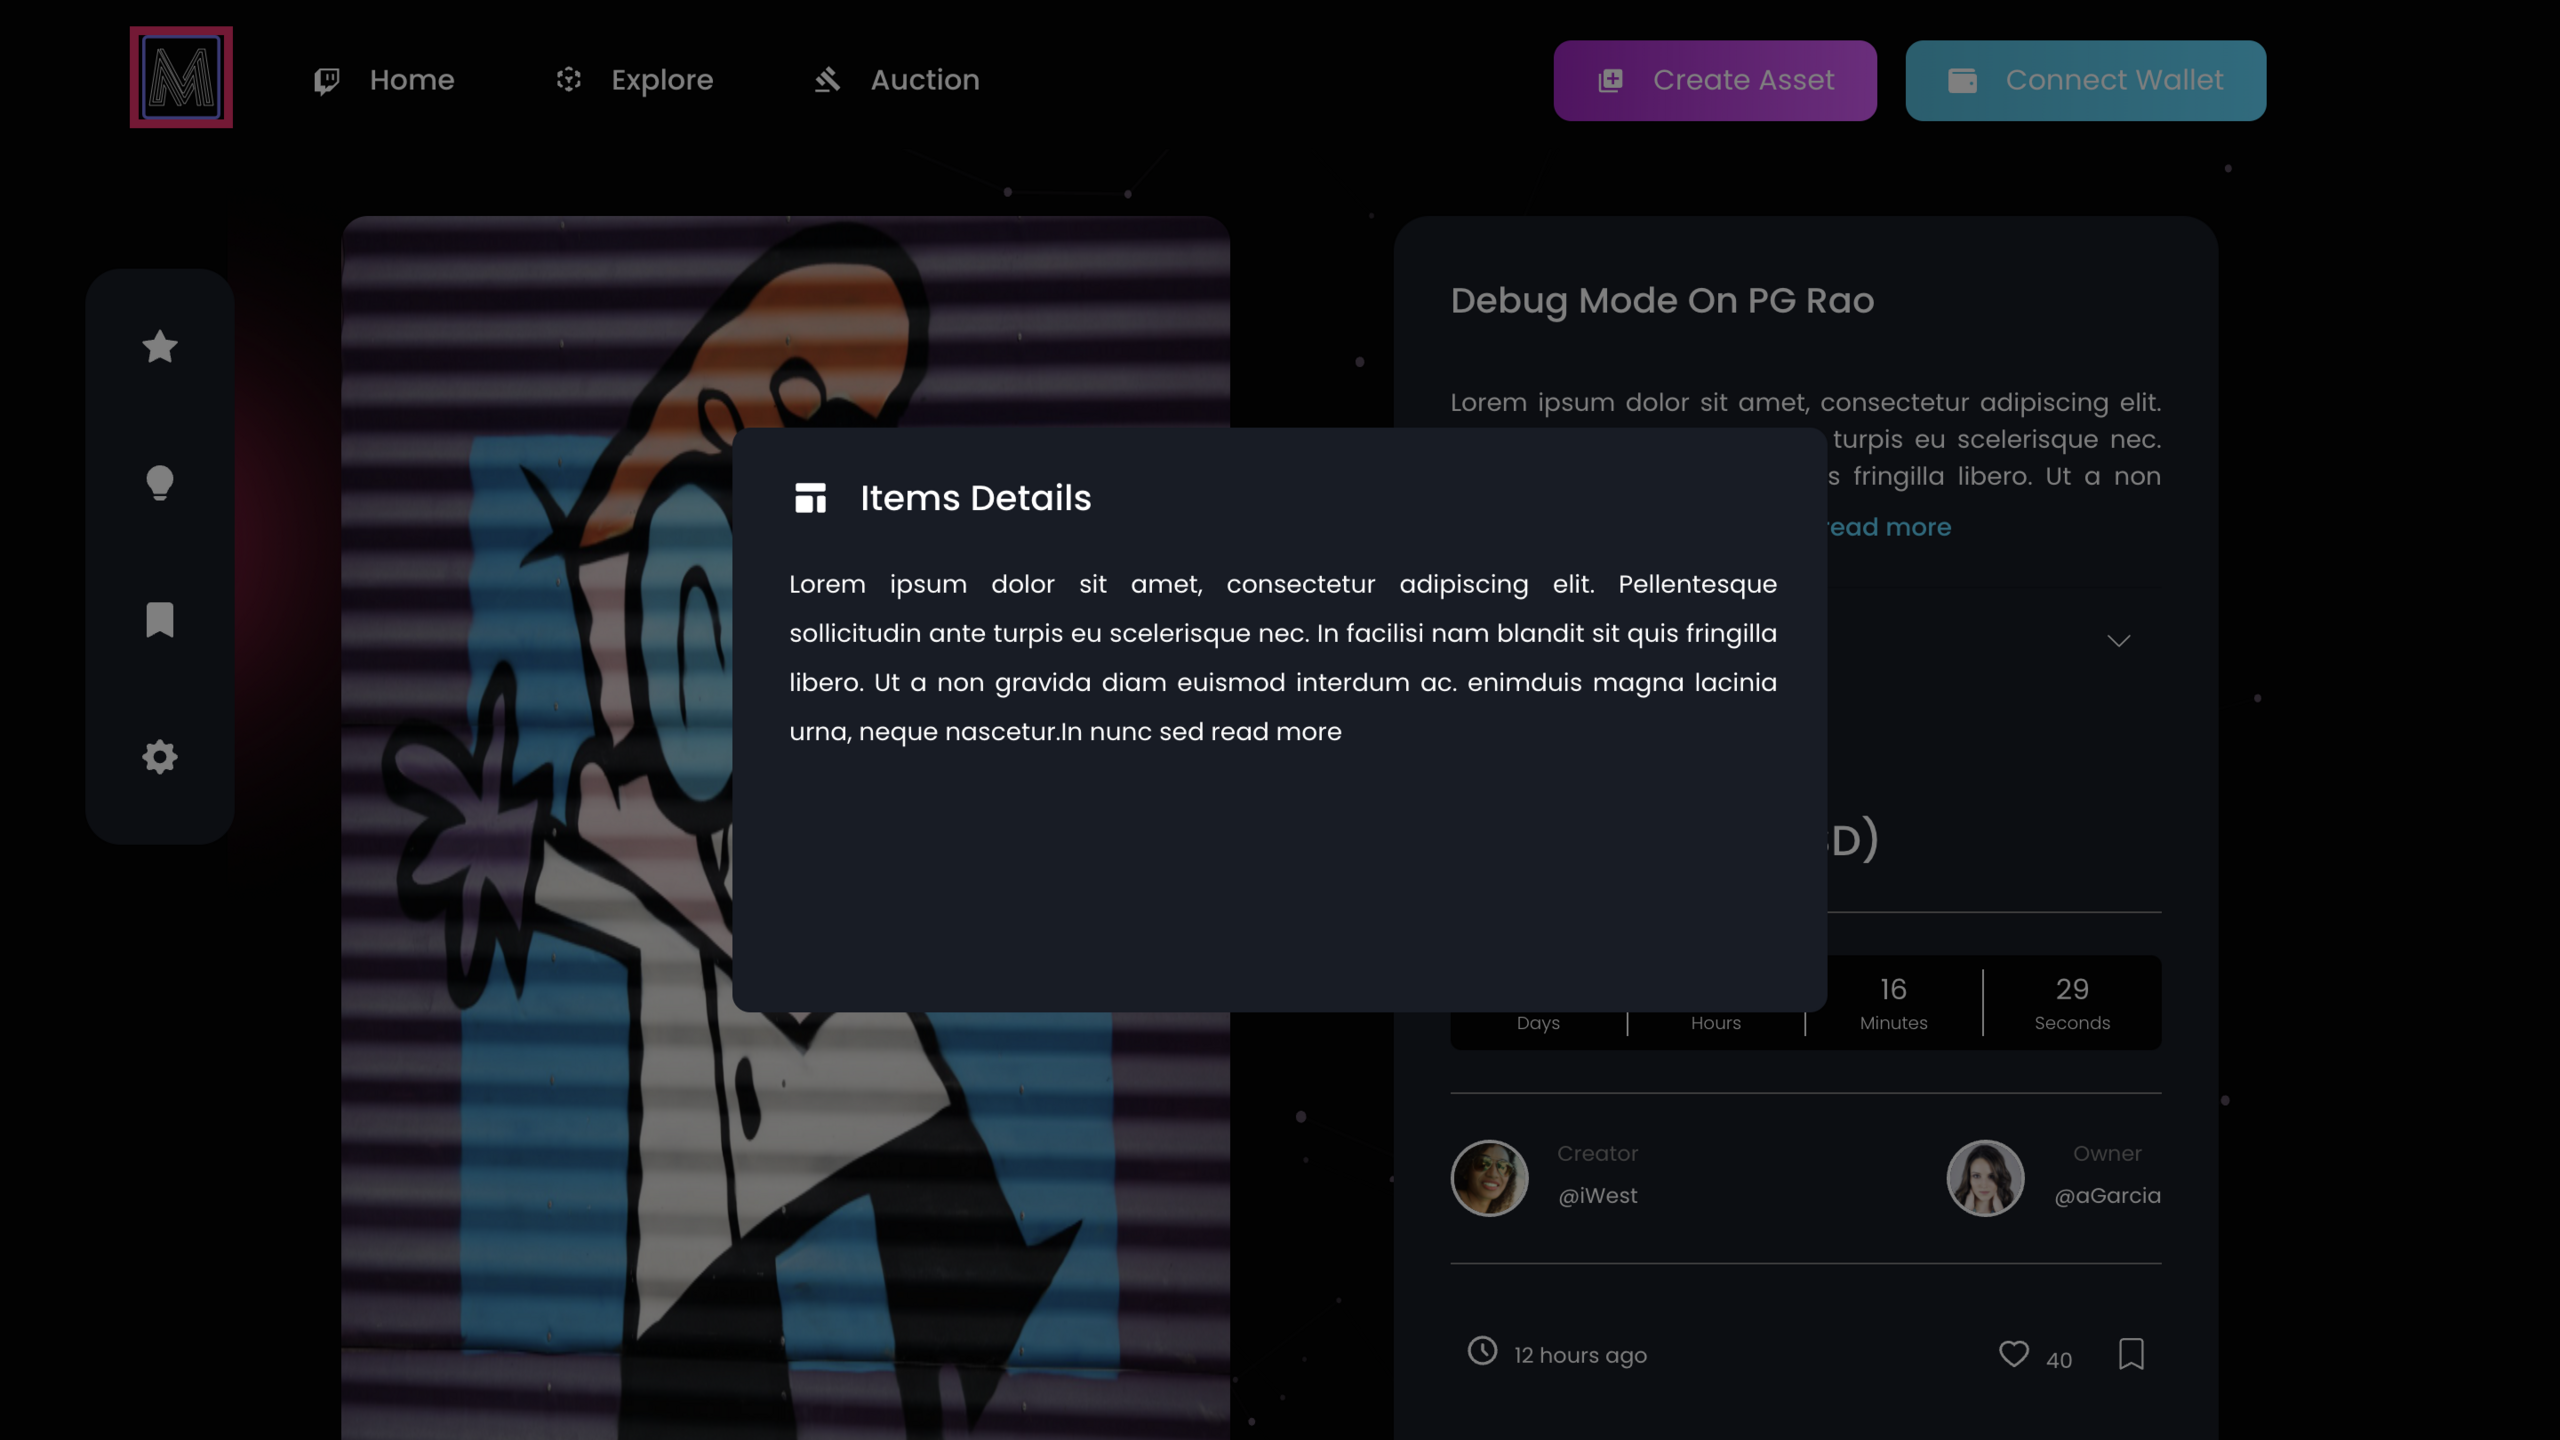2560x1440 pixels.
Task: Click the Items Details panel icon
Action: point(810,497)
